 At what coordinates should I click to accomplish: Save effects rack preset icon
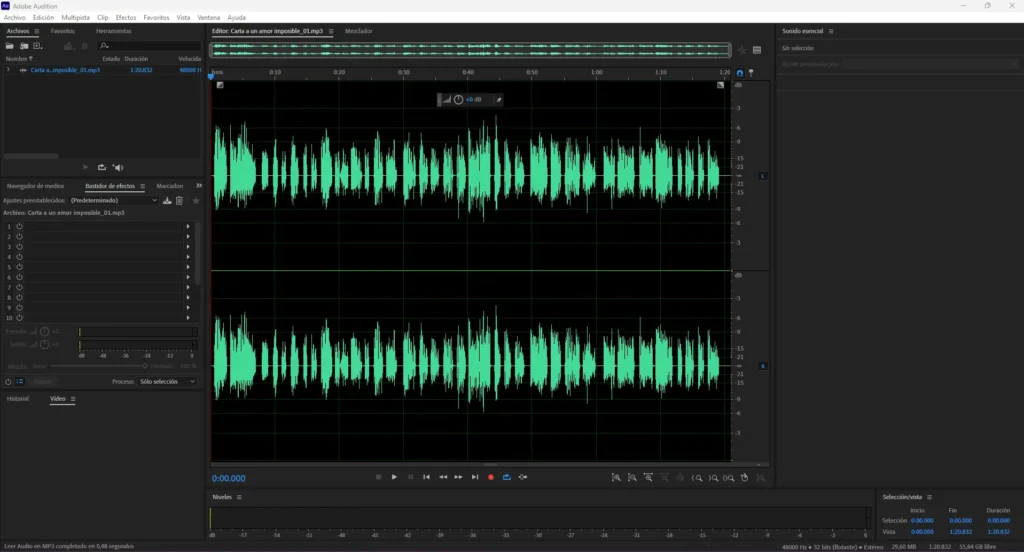[x=167, y=201]
